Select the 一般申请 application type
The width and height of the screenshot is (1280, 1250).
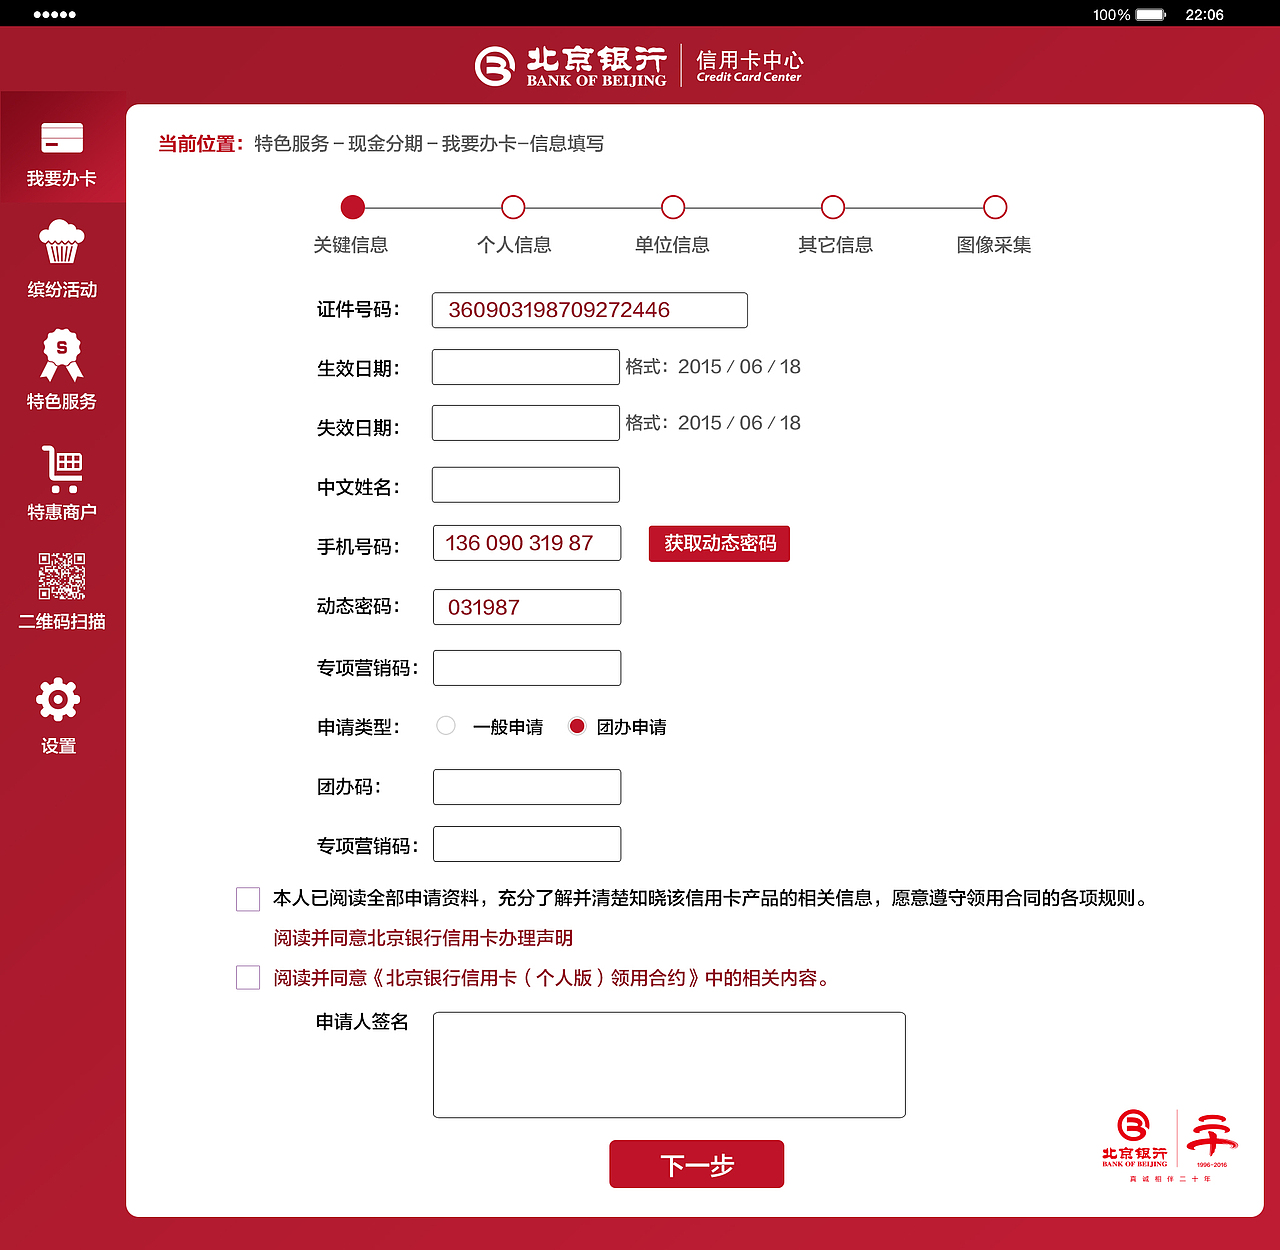(445, 726)
